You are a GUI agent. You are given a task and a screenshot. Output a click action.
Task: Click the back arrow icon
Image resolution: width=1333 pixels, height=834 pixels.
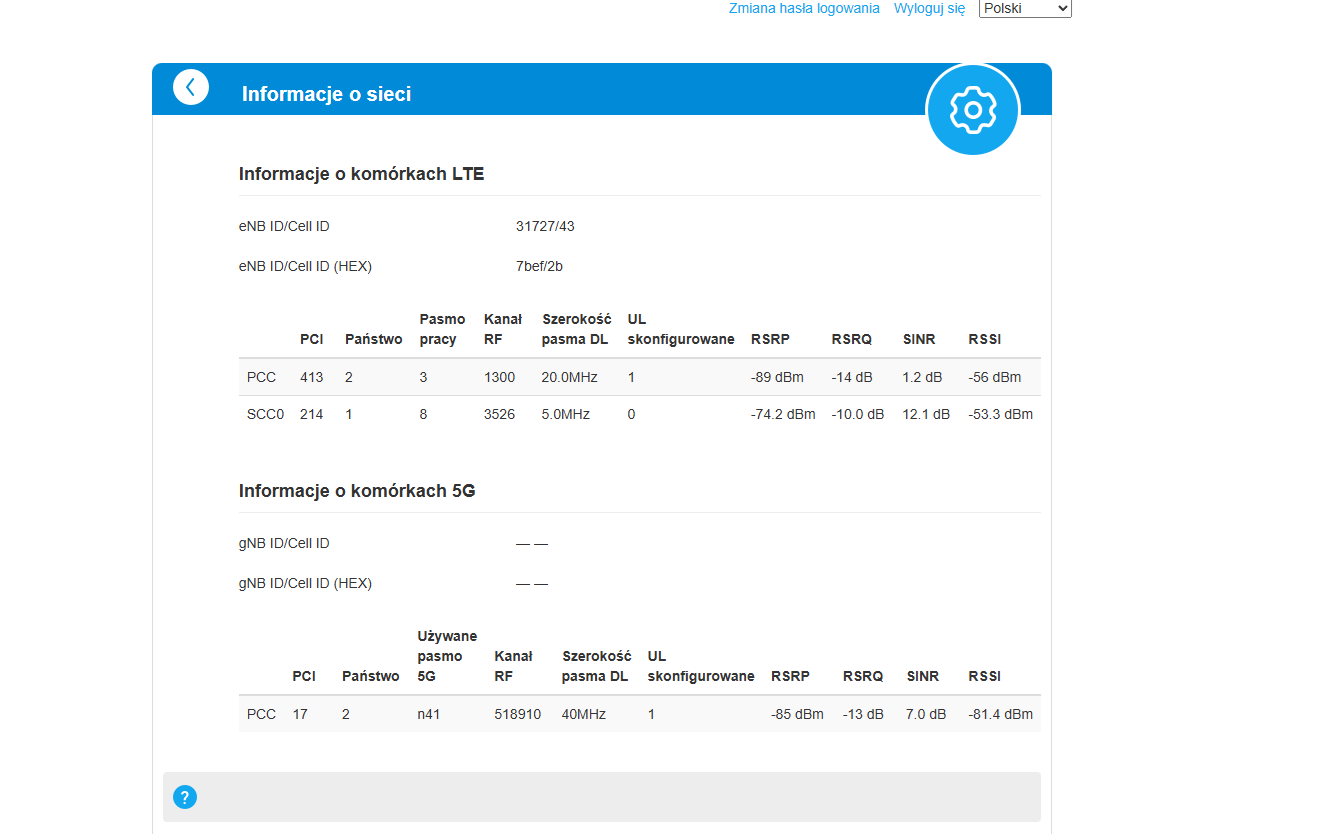click(x=191, y=87)
